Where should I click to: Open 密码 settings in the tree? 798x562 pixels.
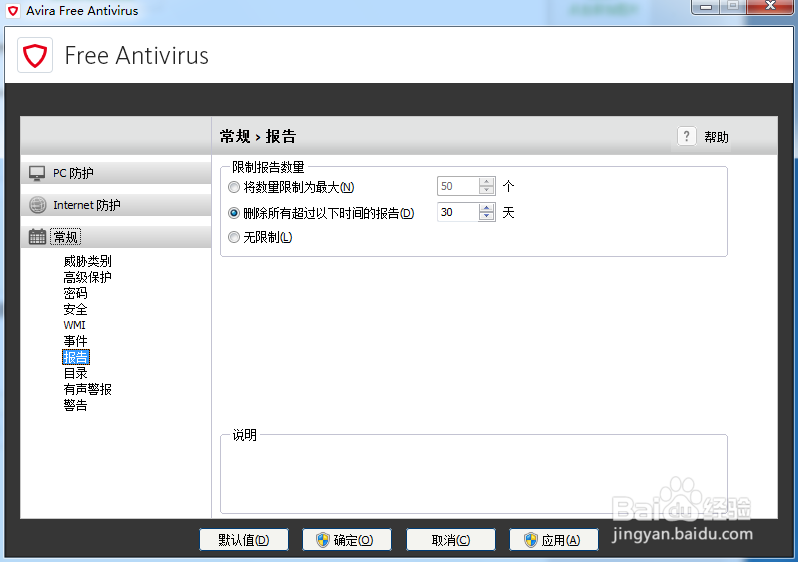pos(75,293)
